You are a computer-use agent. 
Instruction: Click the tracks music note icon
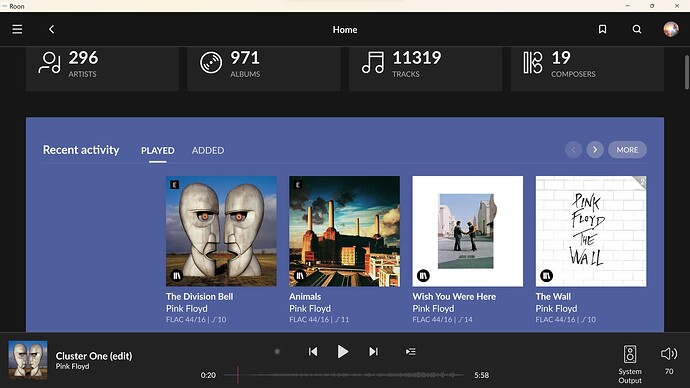tap(373, 63)
